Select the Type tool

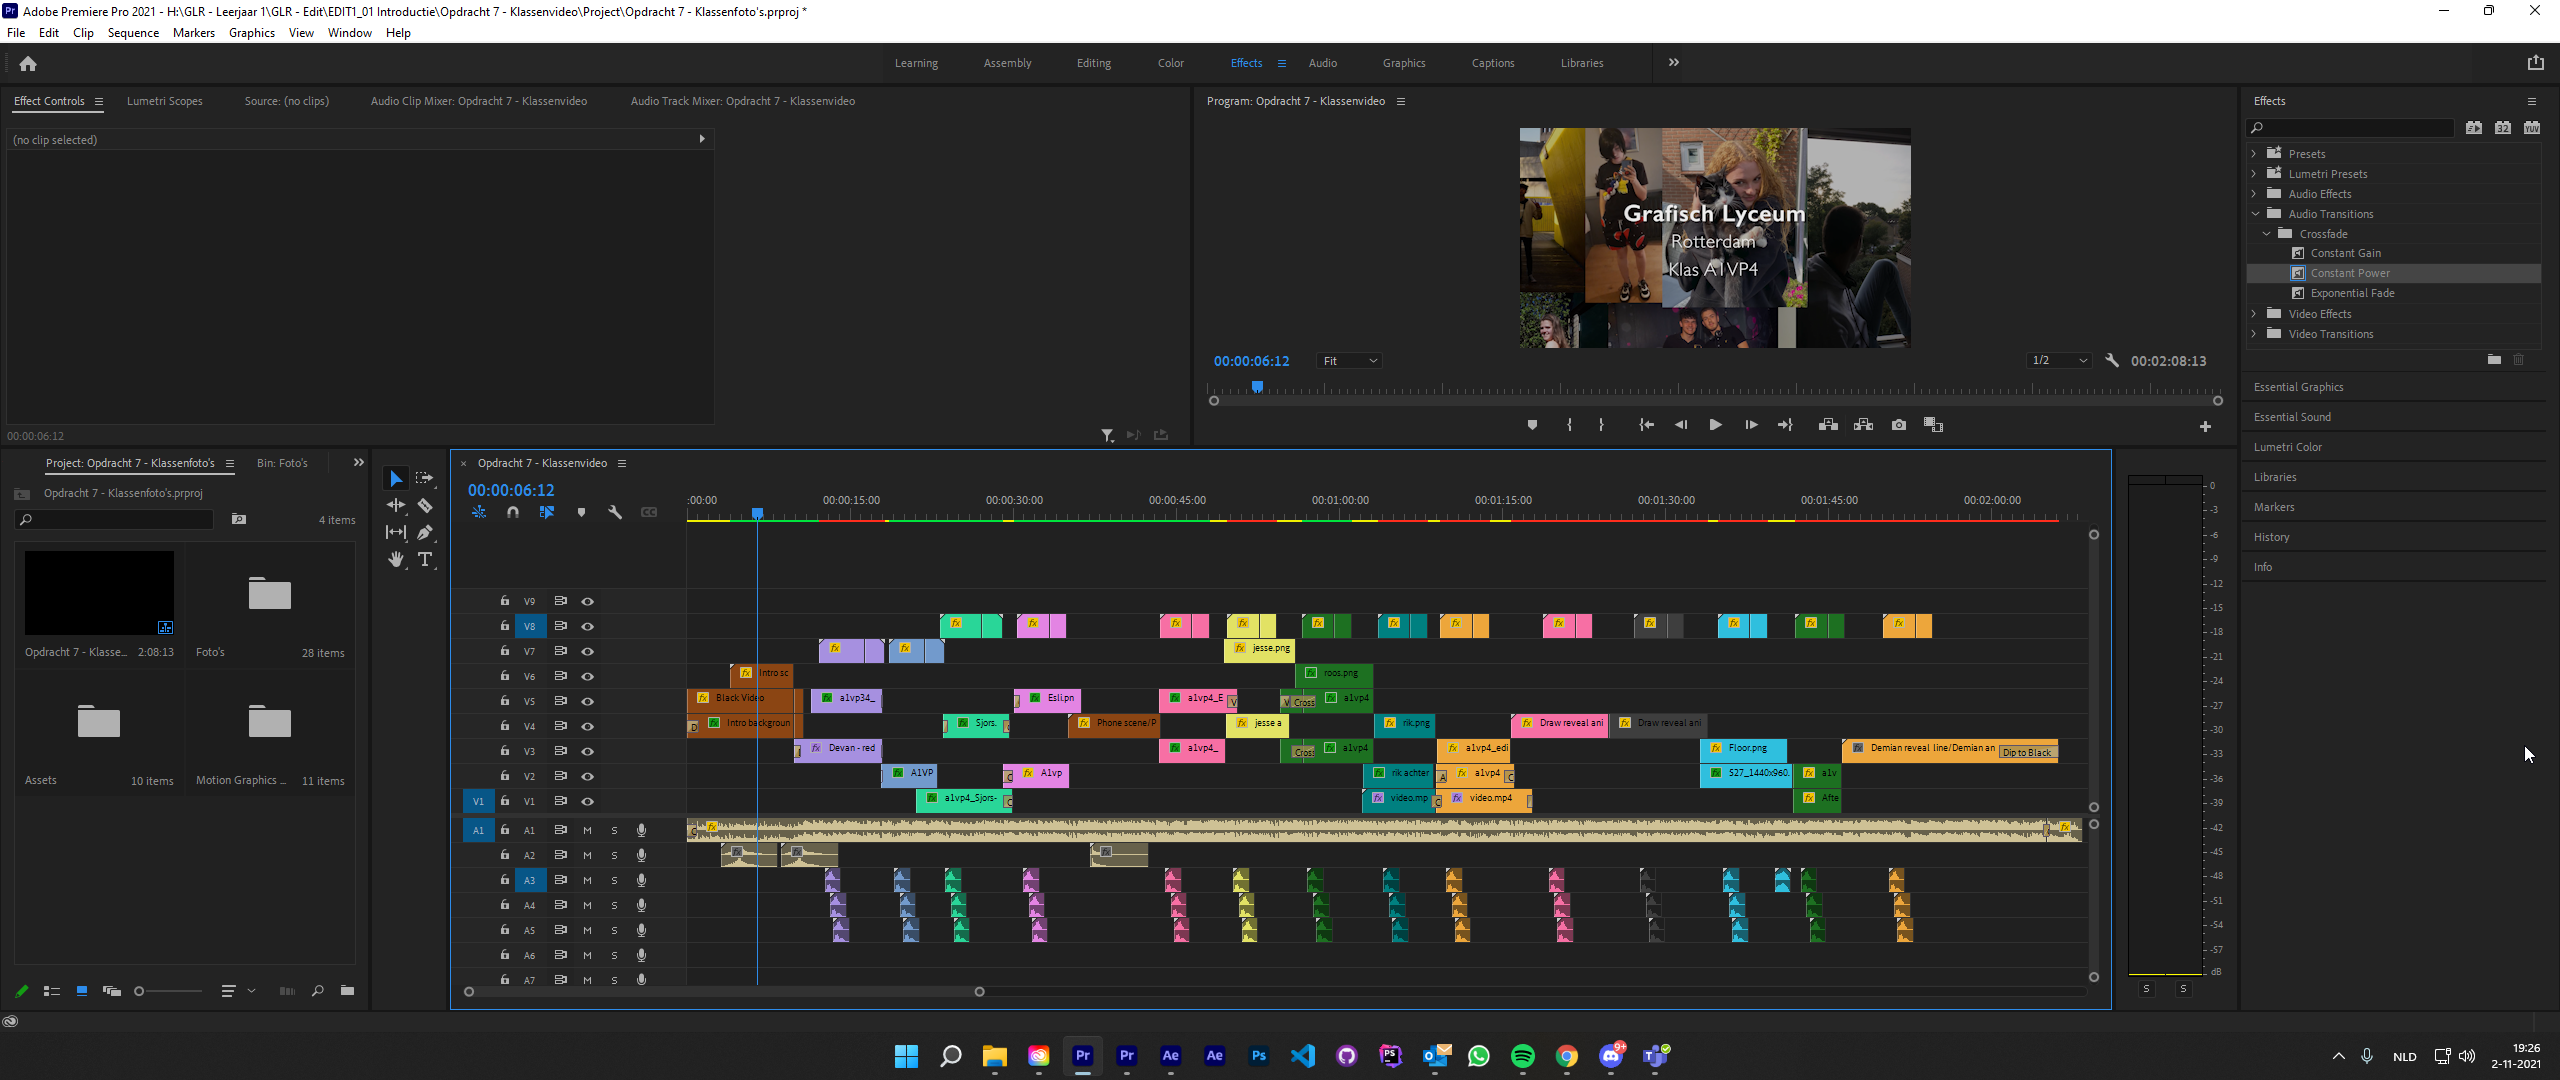click(425, 560)
